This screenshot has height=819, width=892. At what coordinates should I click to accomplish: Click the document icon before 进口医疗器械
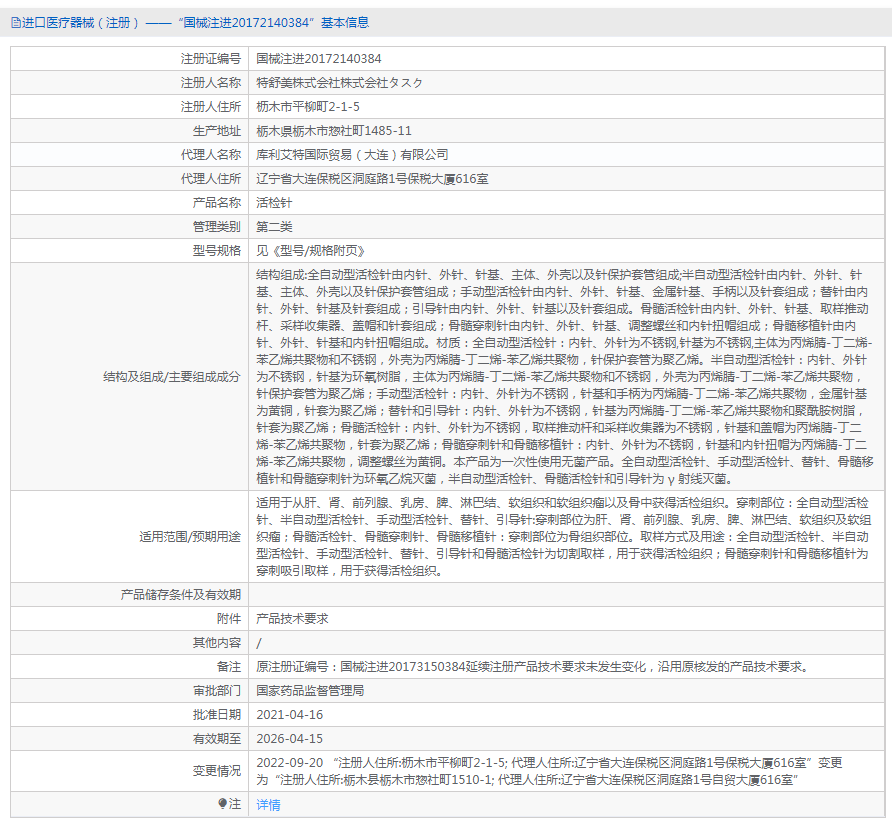[x=15, y=22]
